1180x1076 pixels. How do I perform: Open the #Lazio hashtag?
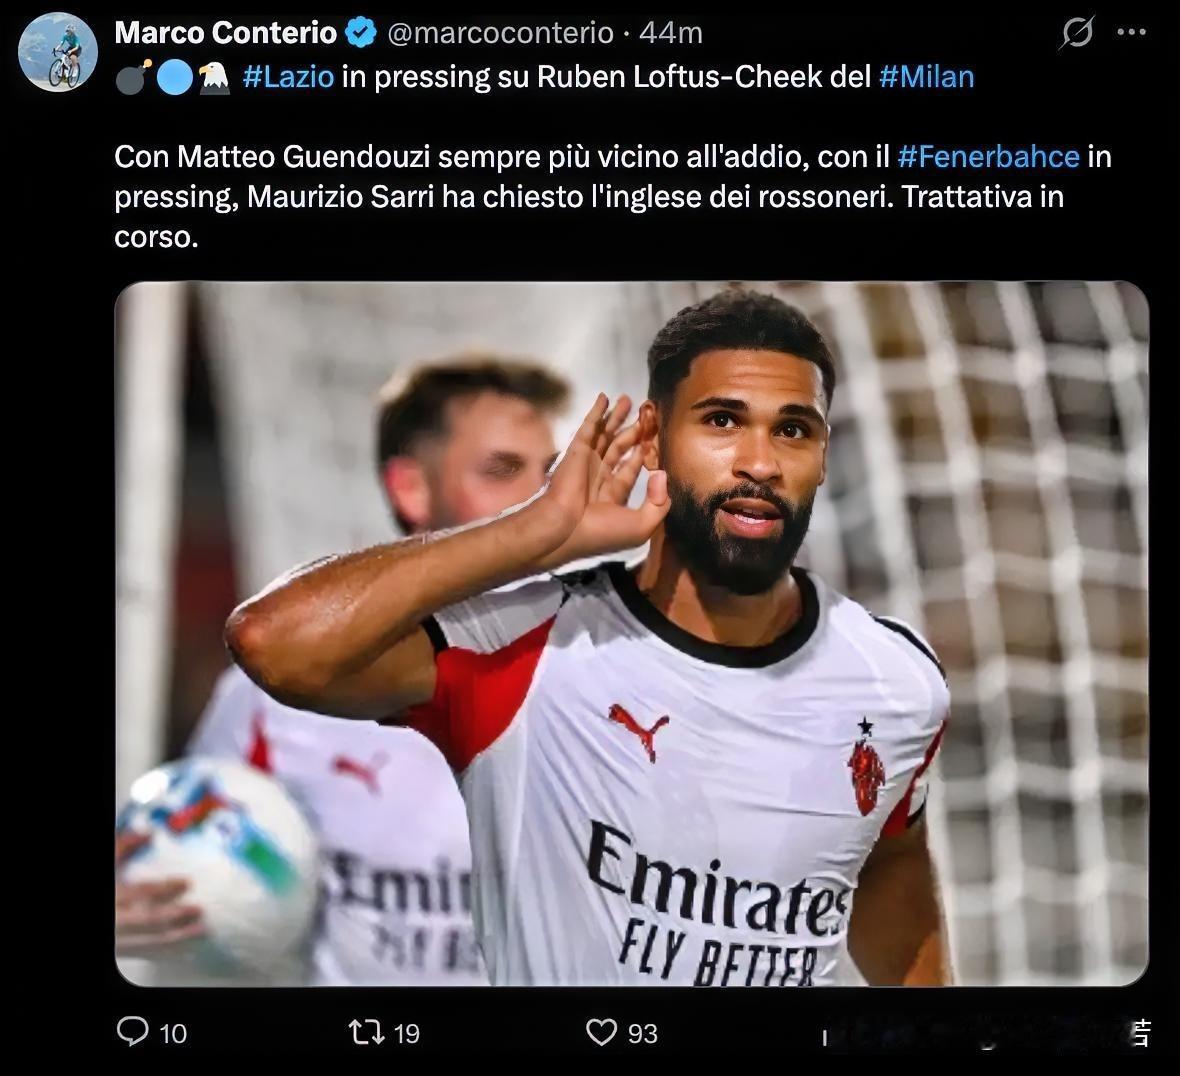pyautogui.click(x=288, y=77)
